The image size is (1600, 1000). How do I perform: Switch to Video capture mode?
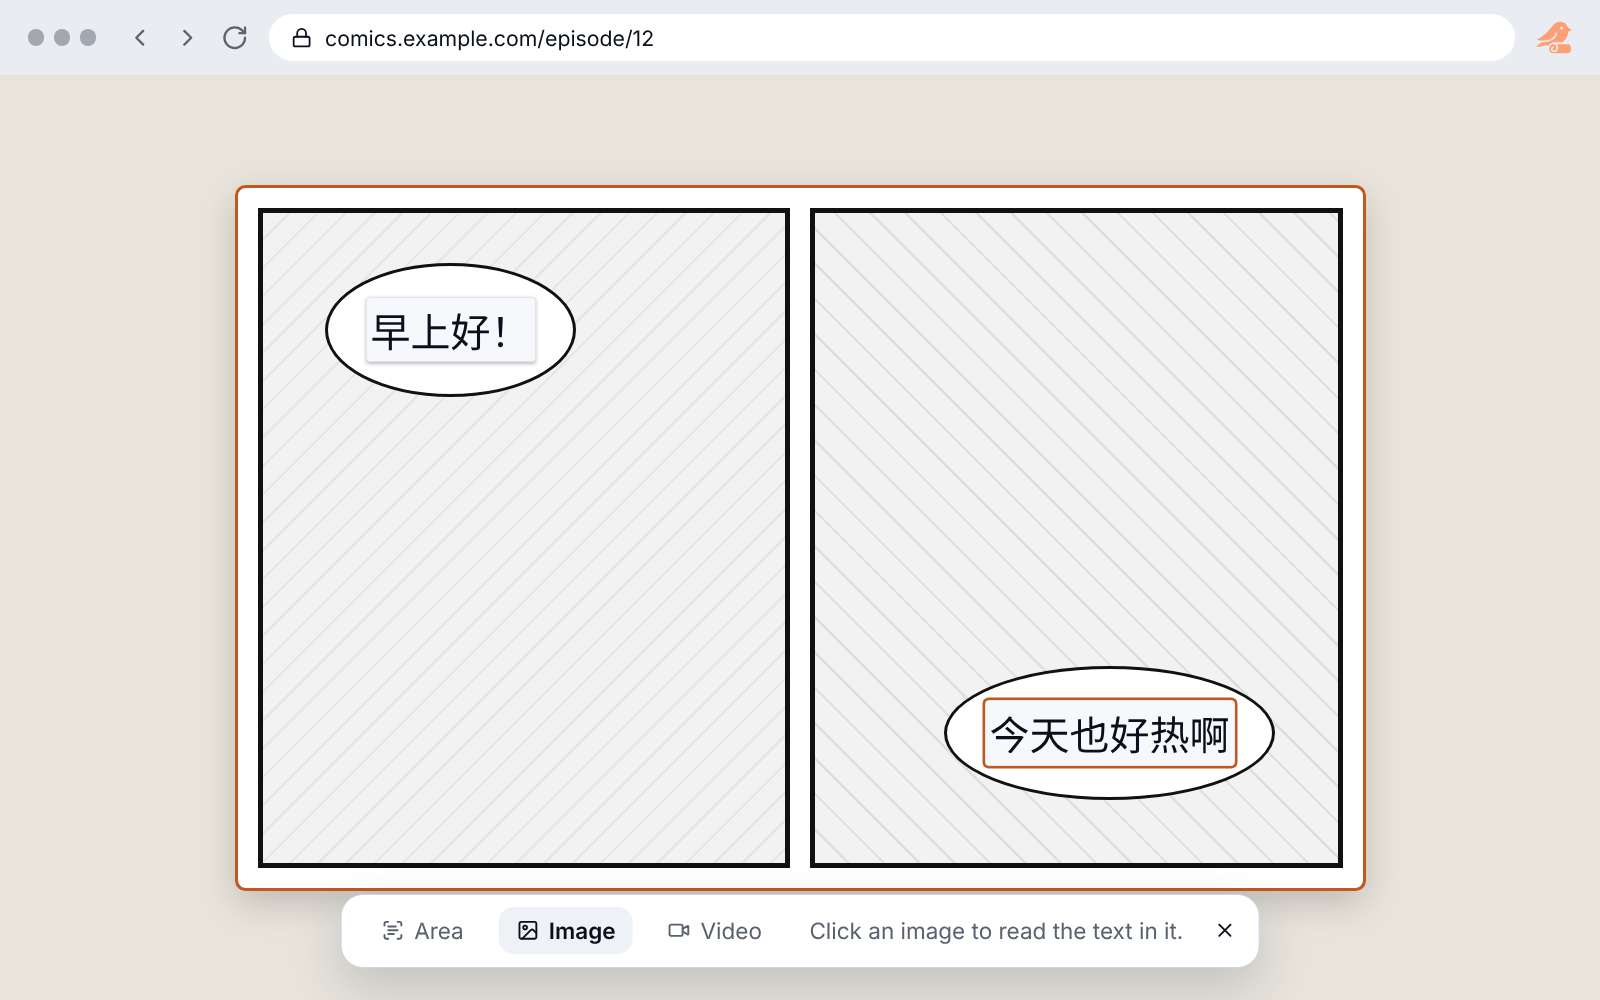(715, 931)
